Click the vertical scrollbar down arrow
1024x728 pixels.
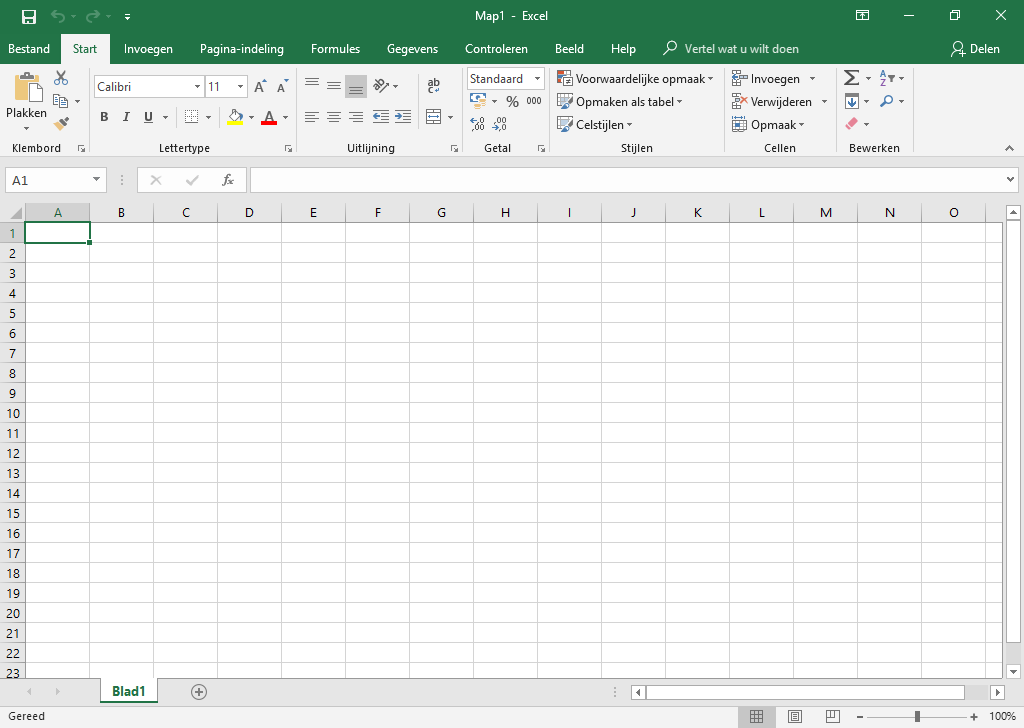[1013, 671]
